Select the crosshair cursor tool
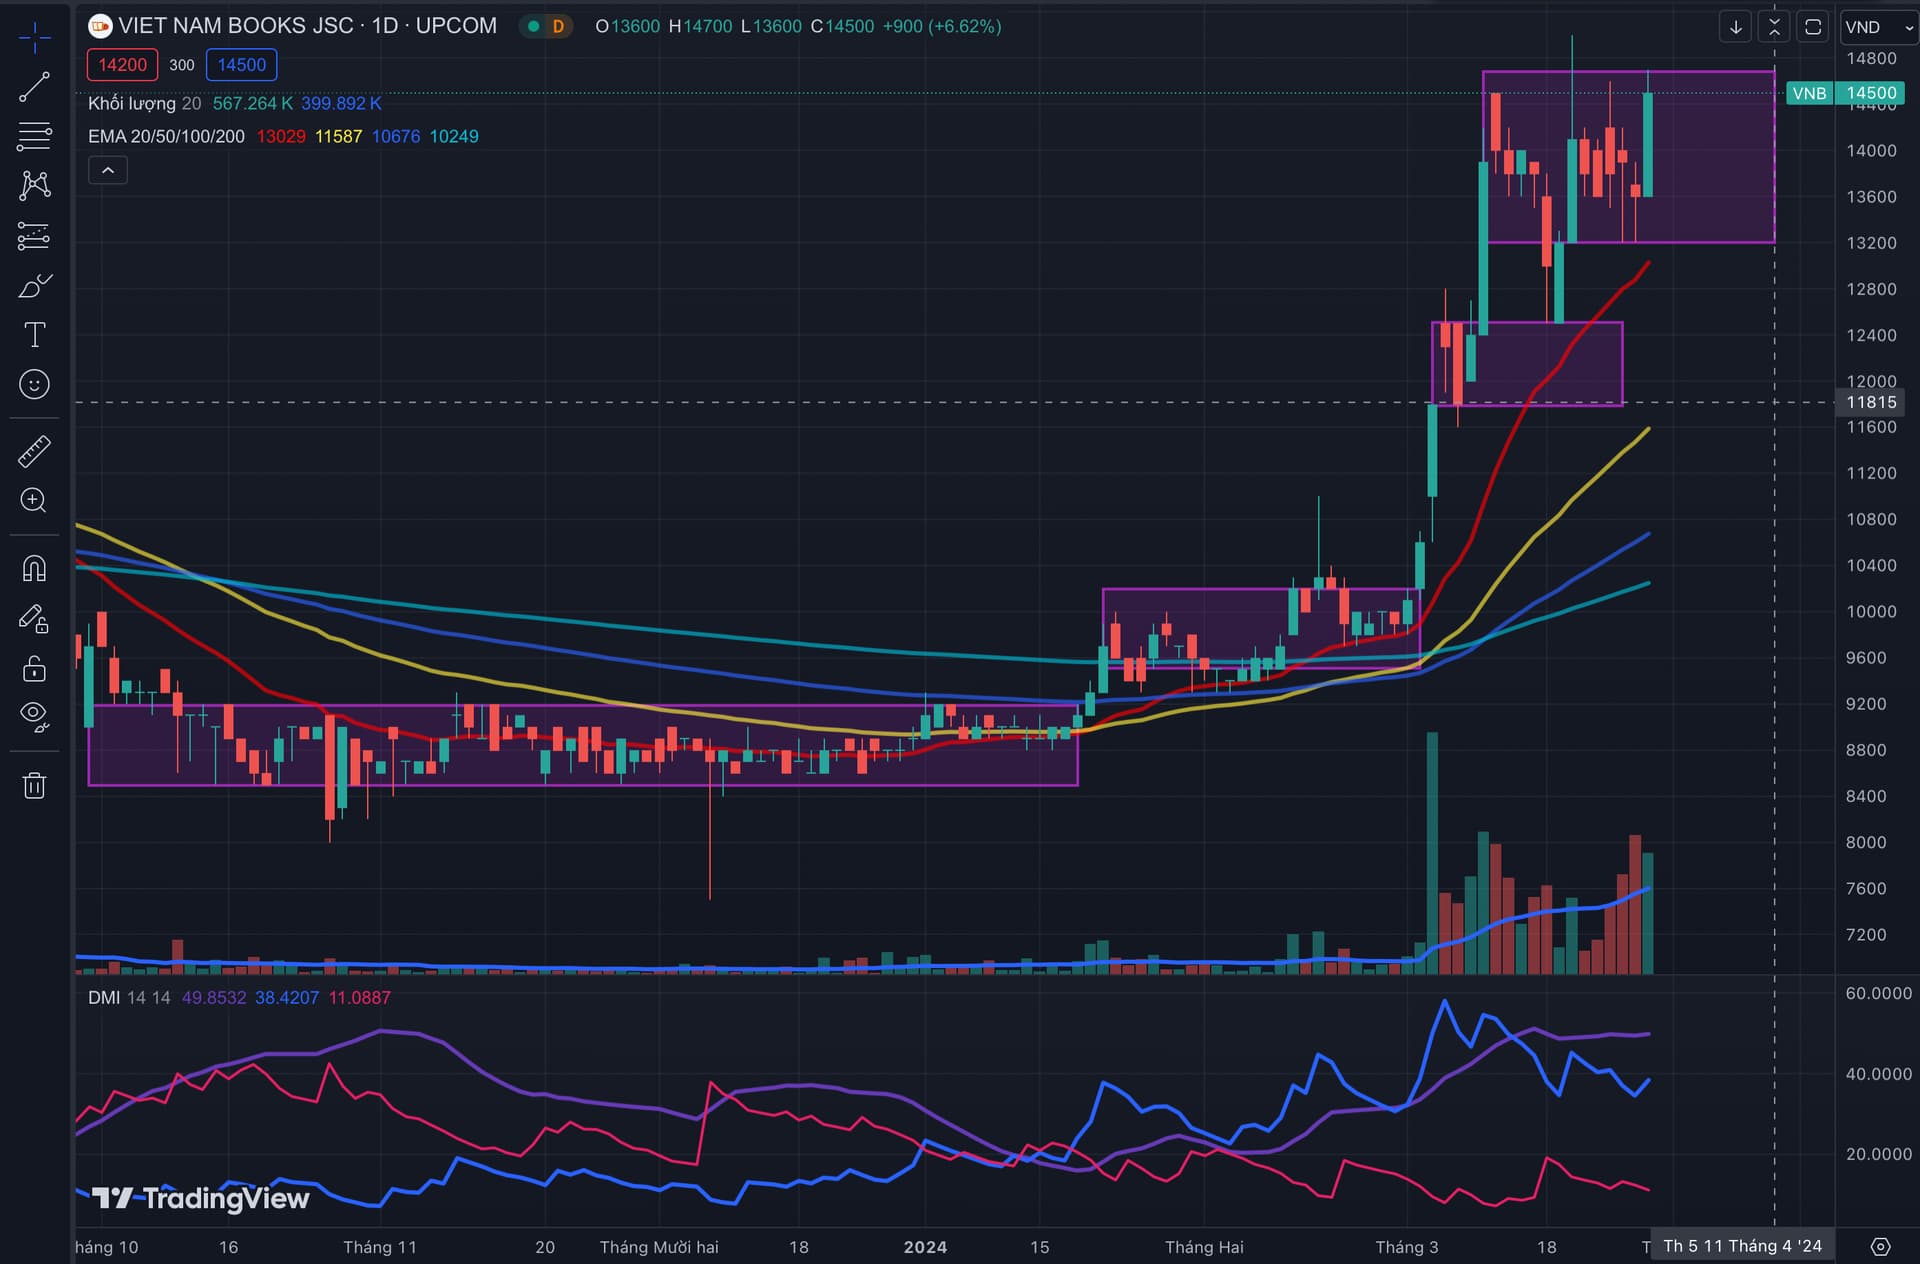 click(x=34, y=38)
